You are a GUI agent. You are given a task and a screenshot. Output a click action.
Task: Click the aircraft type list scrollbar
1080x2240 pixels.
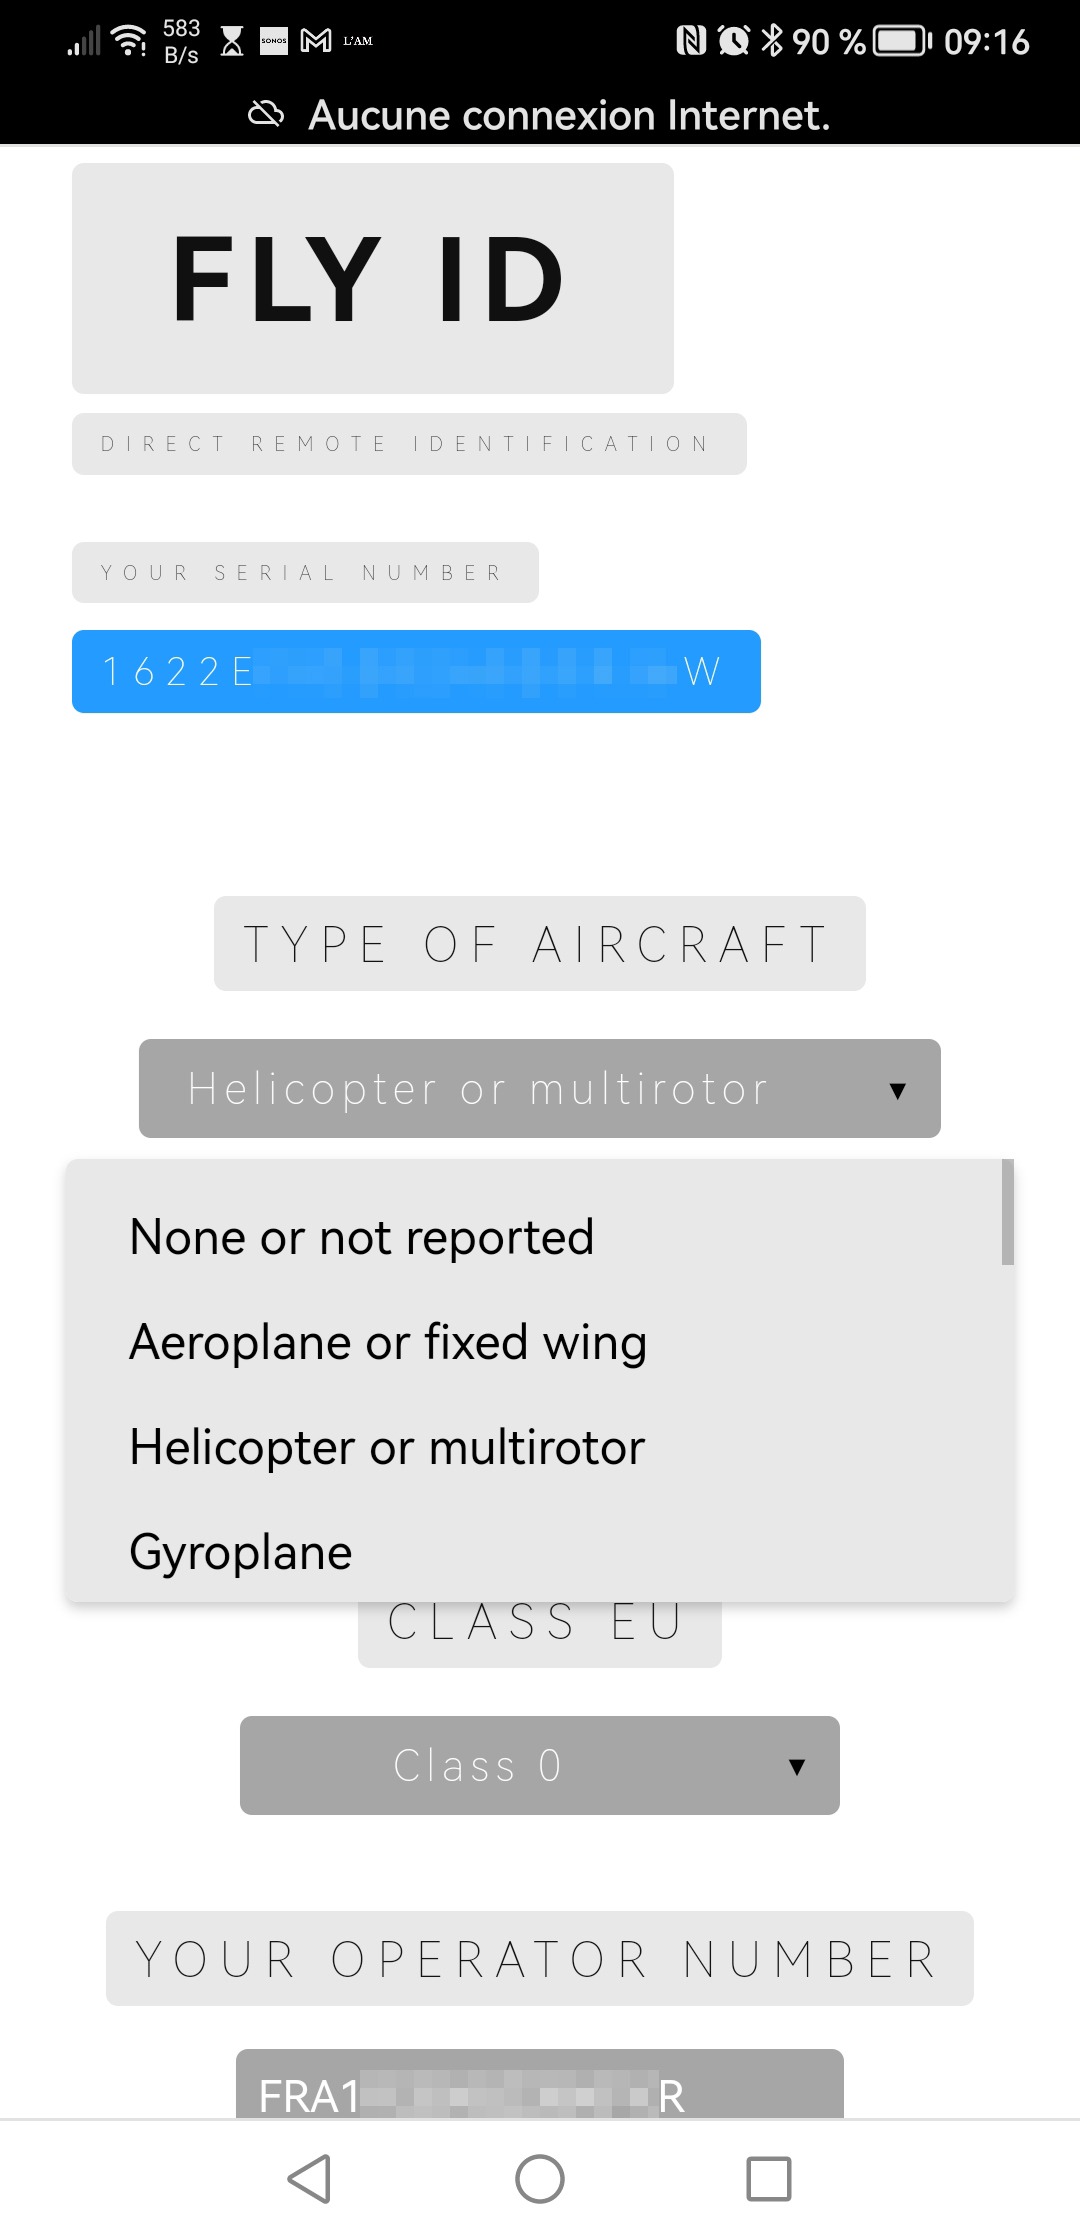[x=1008, y=1212]
